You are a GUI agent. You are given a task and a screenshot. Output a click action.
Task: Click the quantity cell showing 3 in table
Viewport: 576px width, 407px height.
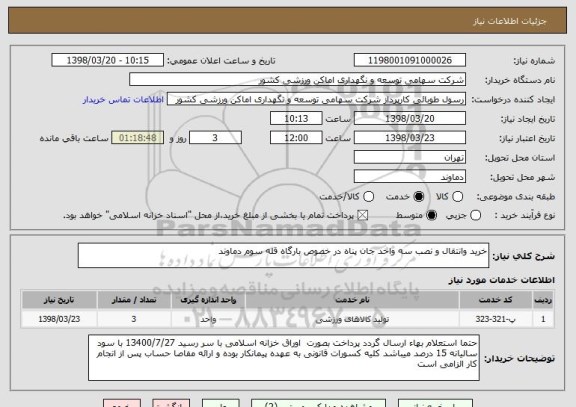[x=134, y=319]
